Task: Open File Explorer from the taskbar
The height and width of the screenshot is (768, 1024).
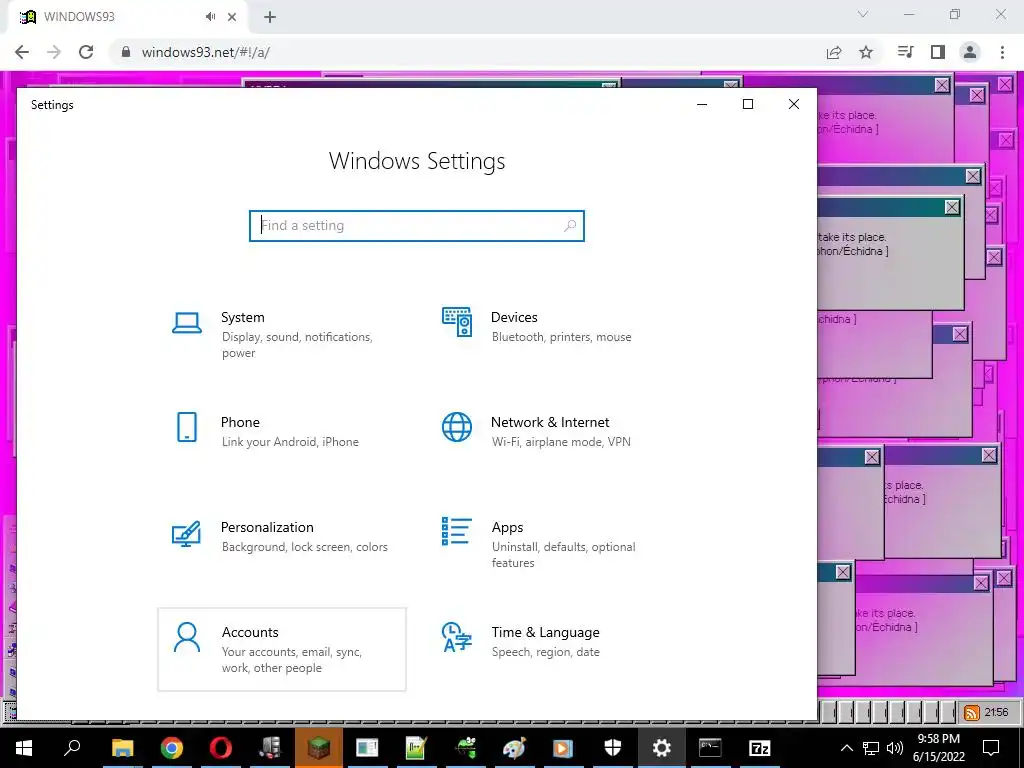Action: pyautogui.click(x=122, y=748)
